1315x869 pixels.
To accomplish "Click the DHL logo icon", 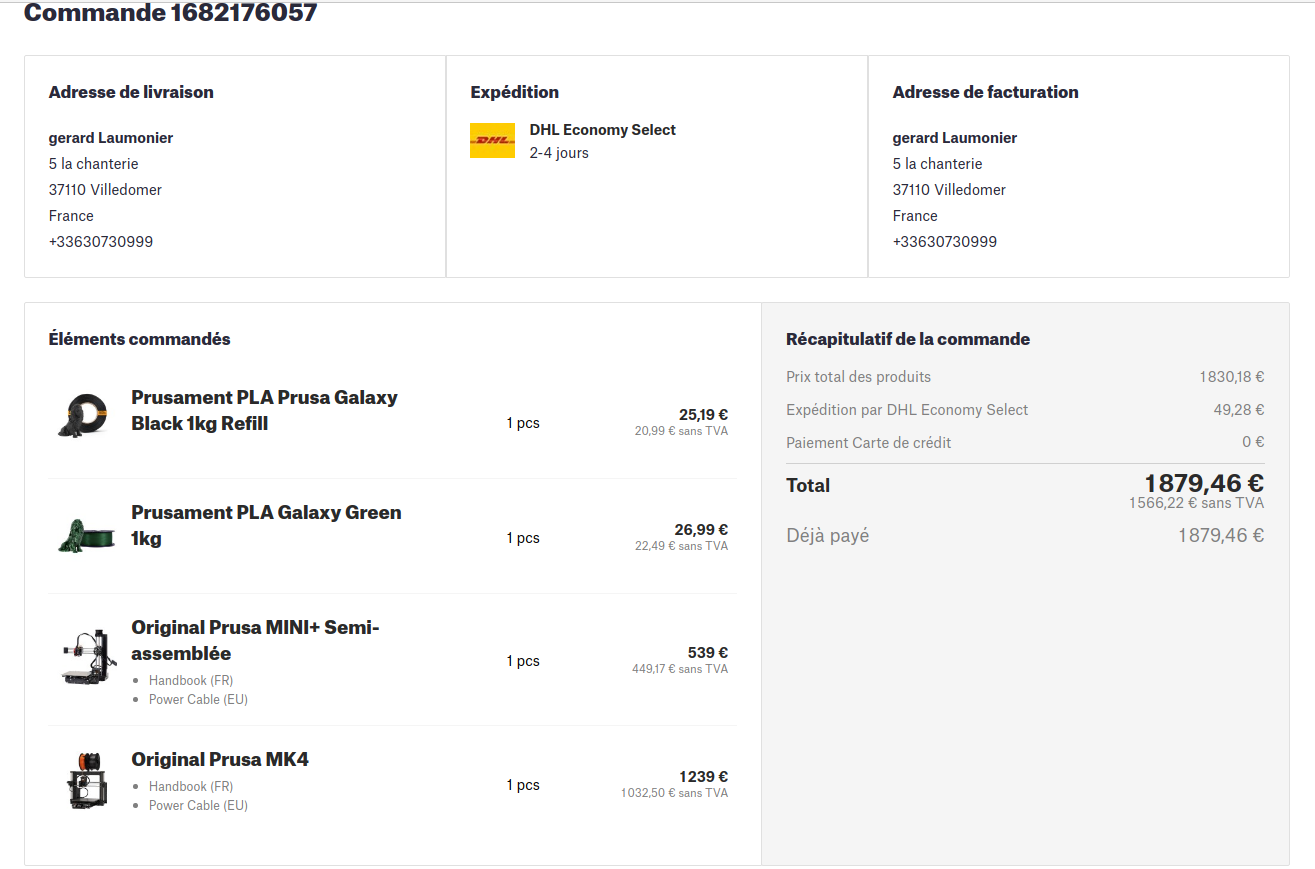I will coord(492,141).
